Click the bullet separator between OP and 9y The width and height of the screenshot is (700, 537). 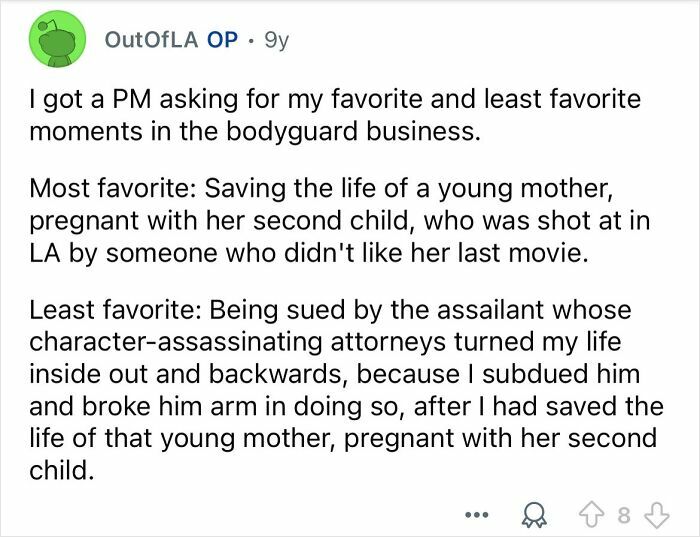[252, 42]
